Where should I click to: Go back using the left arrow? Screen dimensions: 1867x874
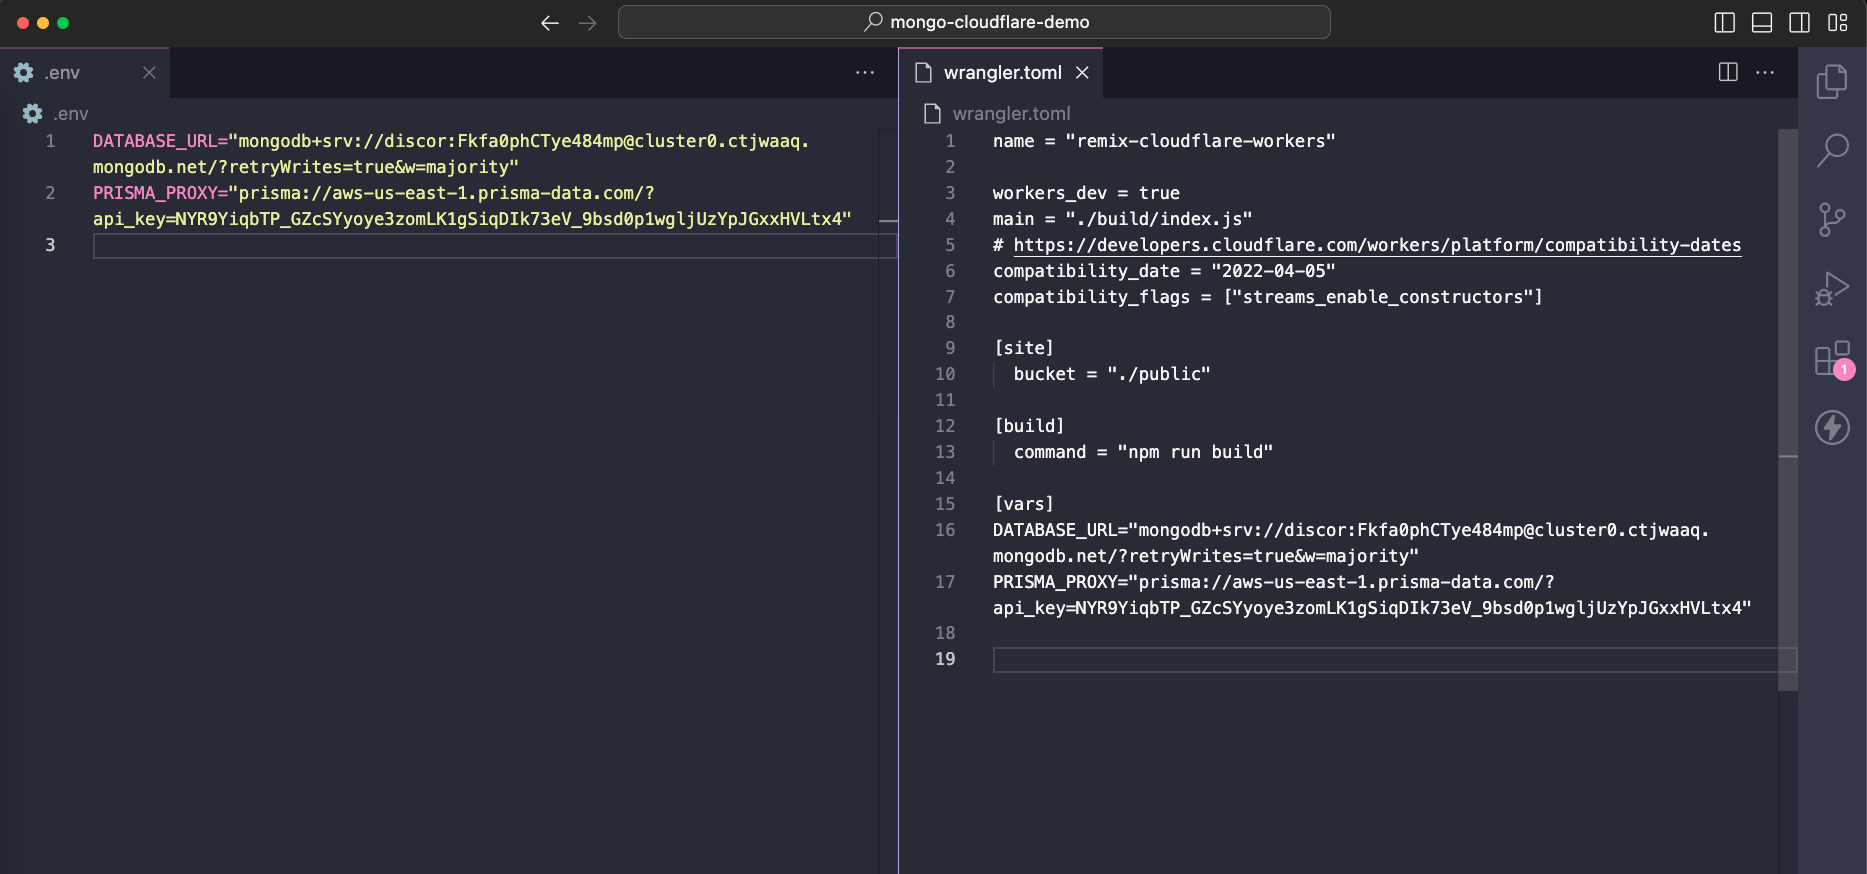tap(549, 23)
